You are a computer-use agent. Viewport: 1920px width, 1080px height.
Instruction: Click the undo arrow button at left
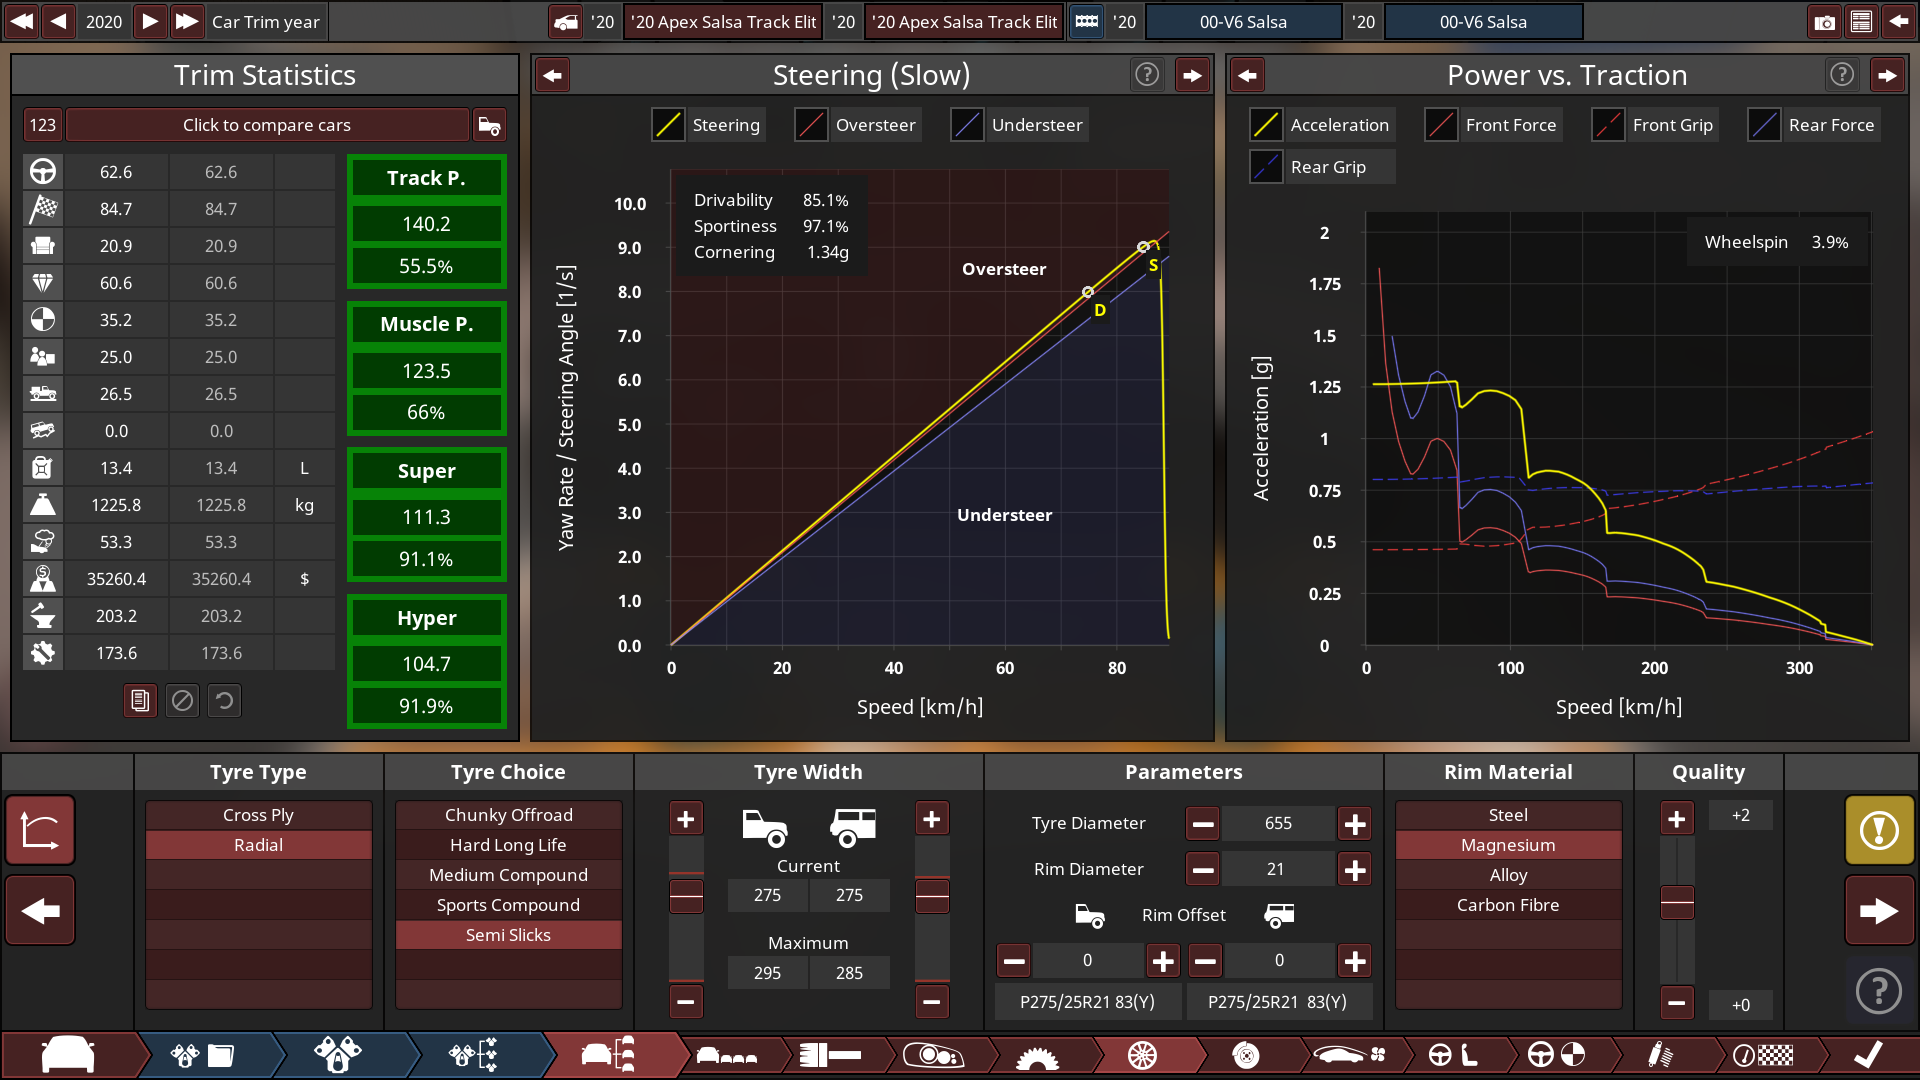click(40, 830)
